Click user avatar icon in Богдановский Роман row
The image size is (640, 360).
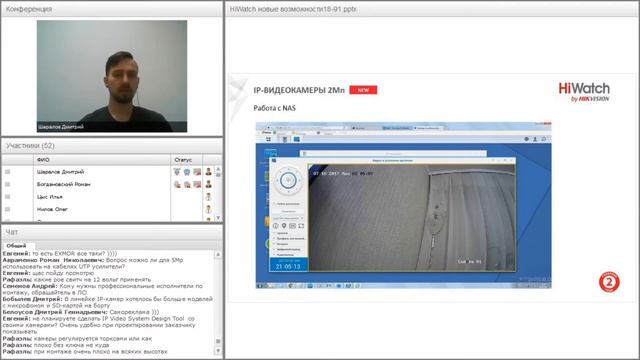click(209, 184)
